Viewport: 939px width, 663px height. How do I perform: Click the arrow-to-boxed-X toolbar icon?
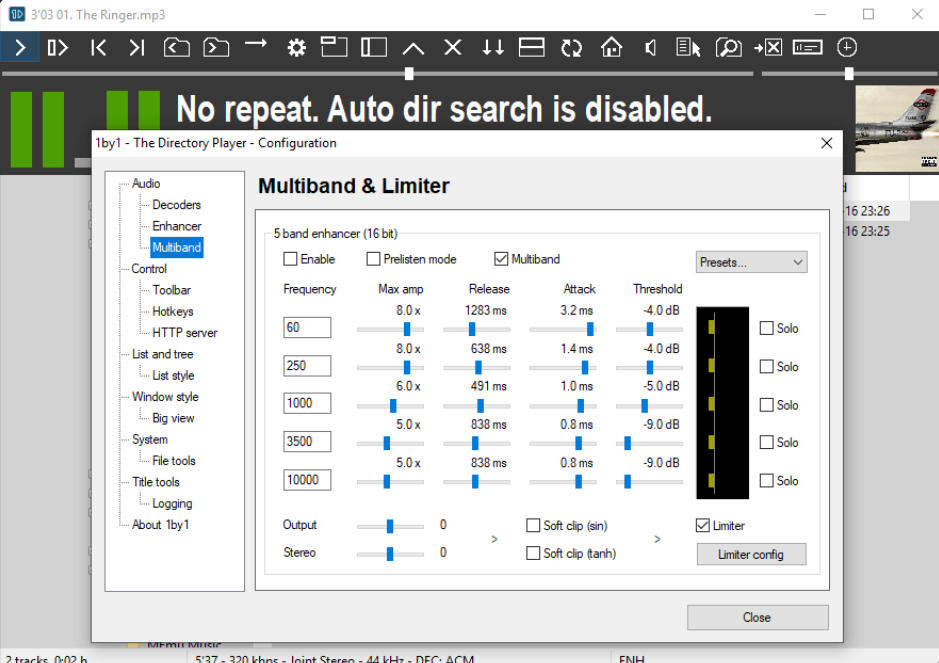[768, 47]
